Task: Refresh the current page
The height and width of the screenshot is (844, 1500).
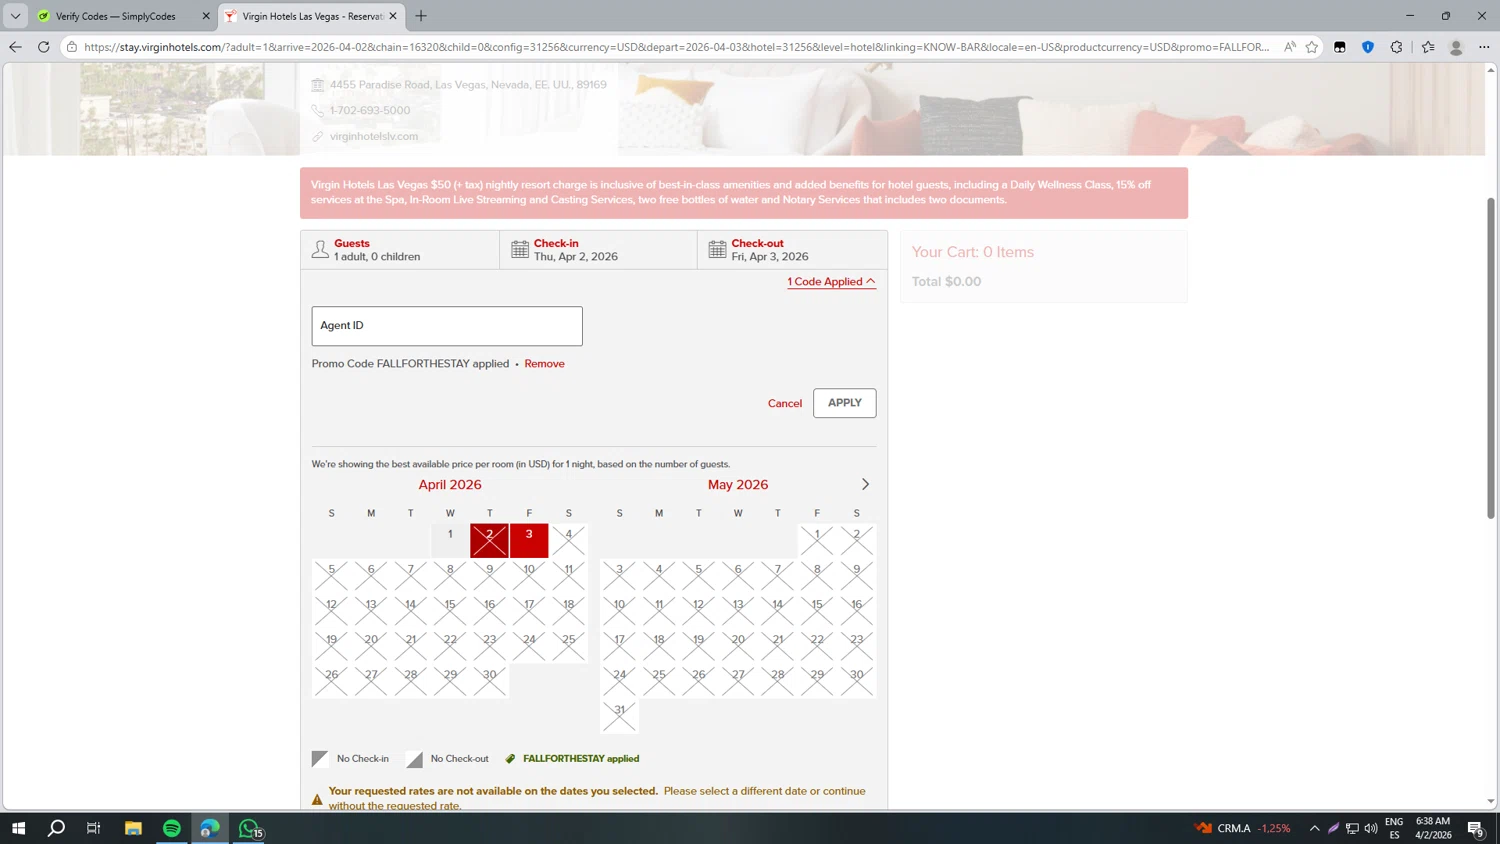Action: coord(43,47)
